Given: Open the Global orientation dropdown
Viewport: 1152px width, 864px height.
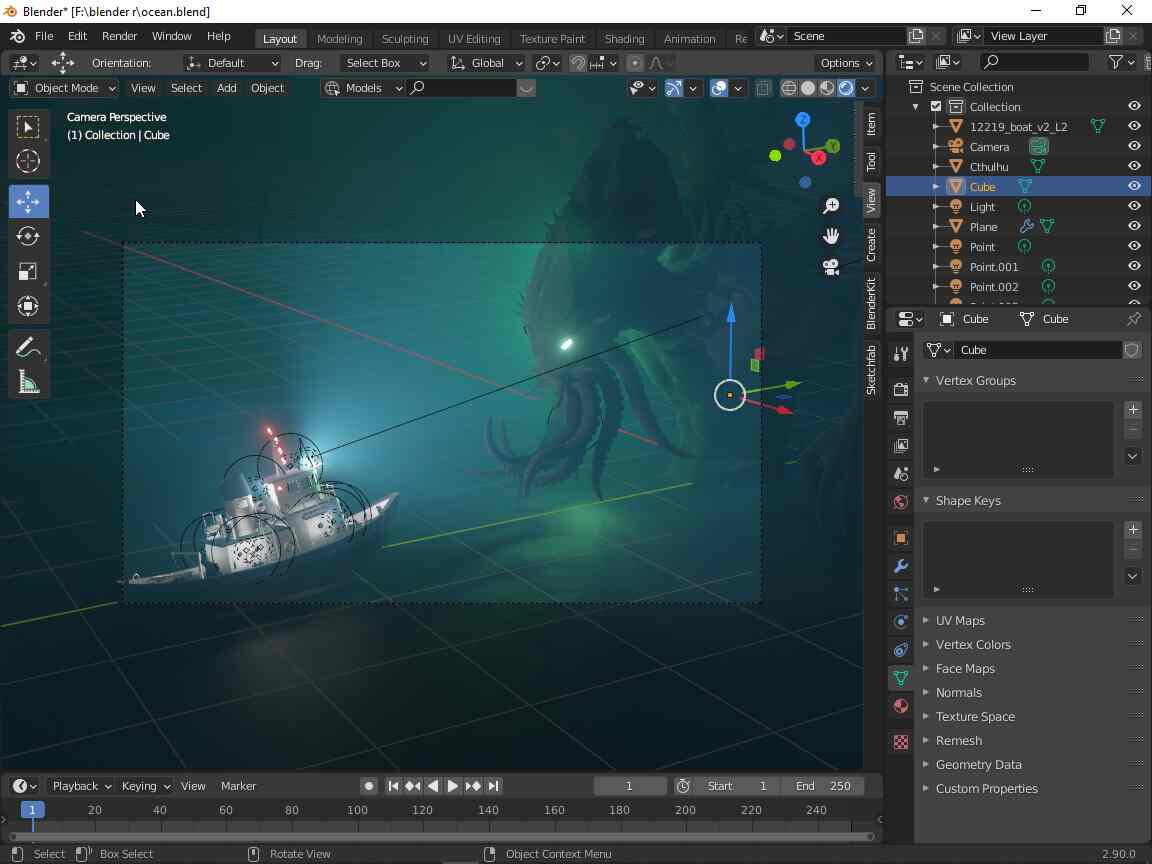Looking at the screenshot, I should (x=487, y=63).
